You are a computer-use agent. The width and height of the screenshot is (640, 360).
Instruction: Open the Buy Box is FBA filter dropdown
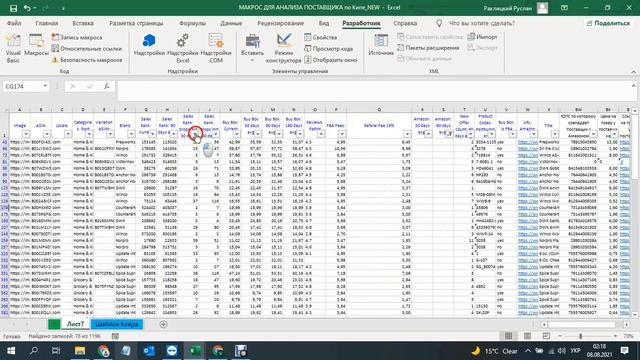513,134
